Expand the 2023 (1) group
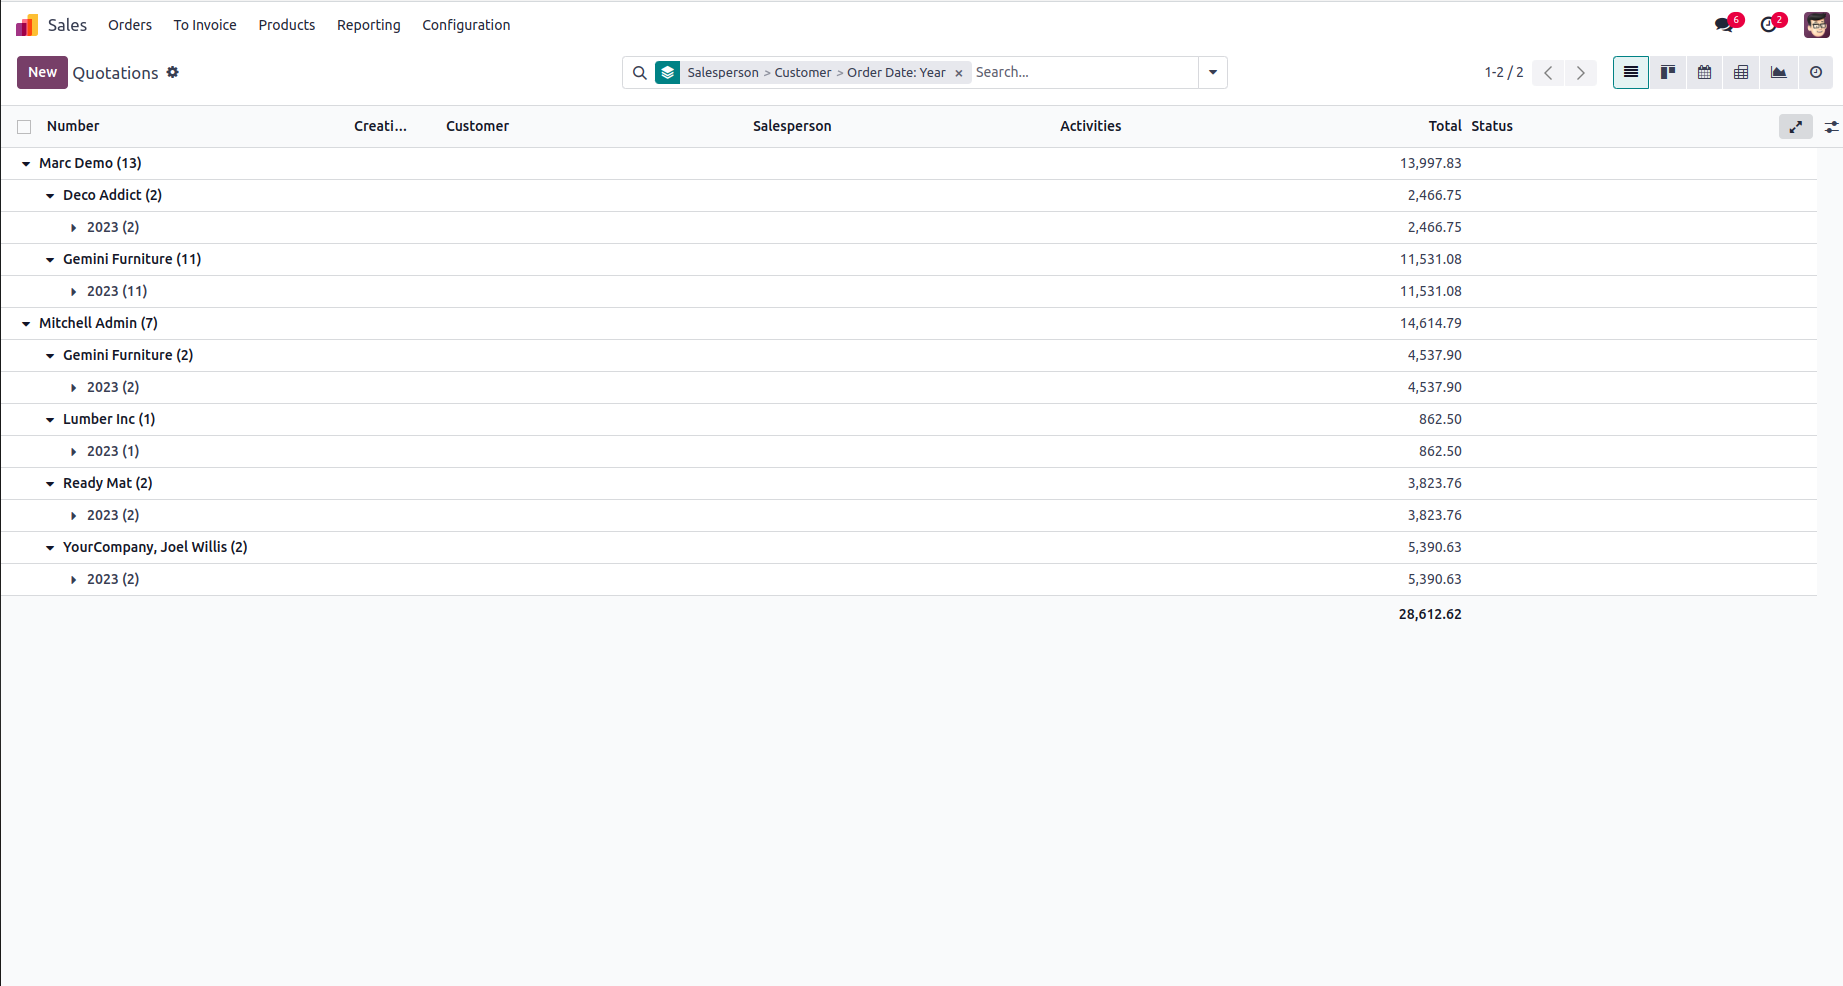1843x986 pixels. click(x=74, y=451)
